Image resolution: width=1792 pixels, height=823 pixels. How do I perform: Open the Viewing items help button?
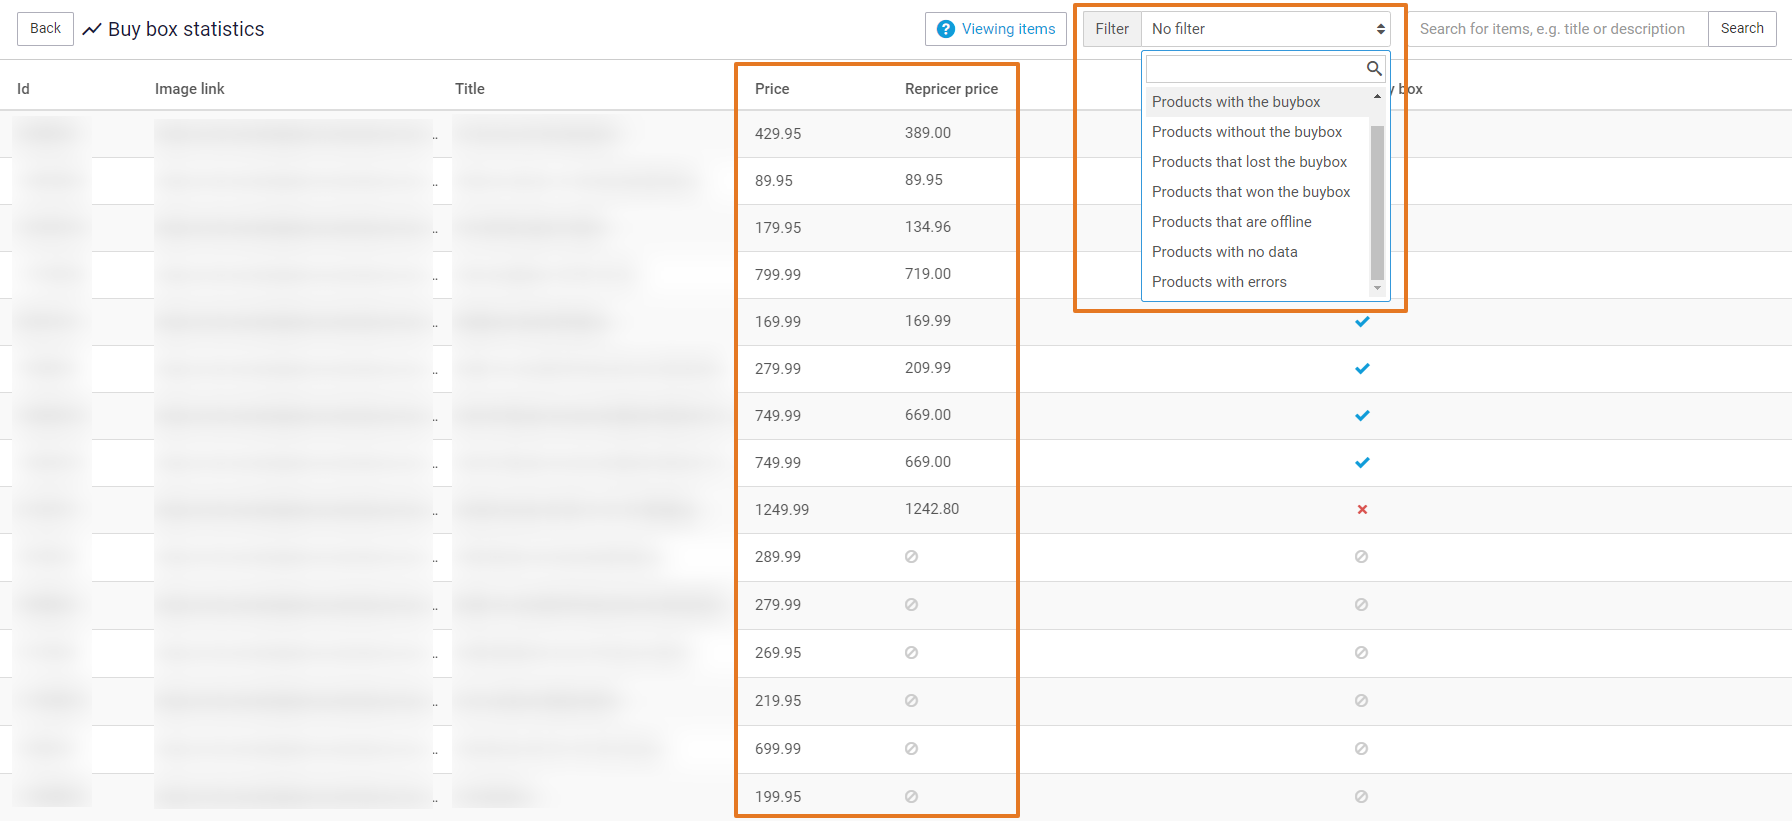tap(996, 29)
